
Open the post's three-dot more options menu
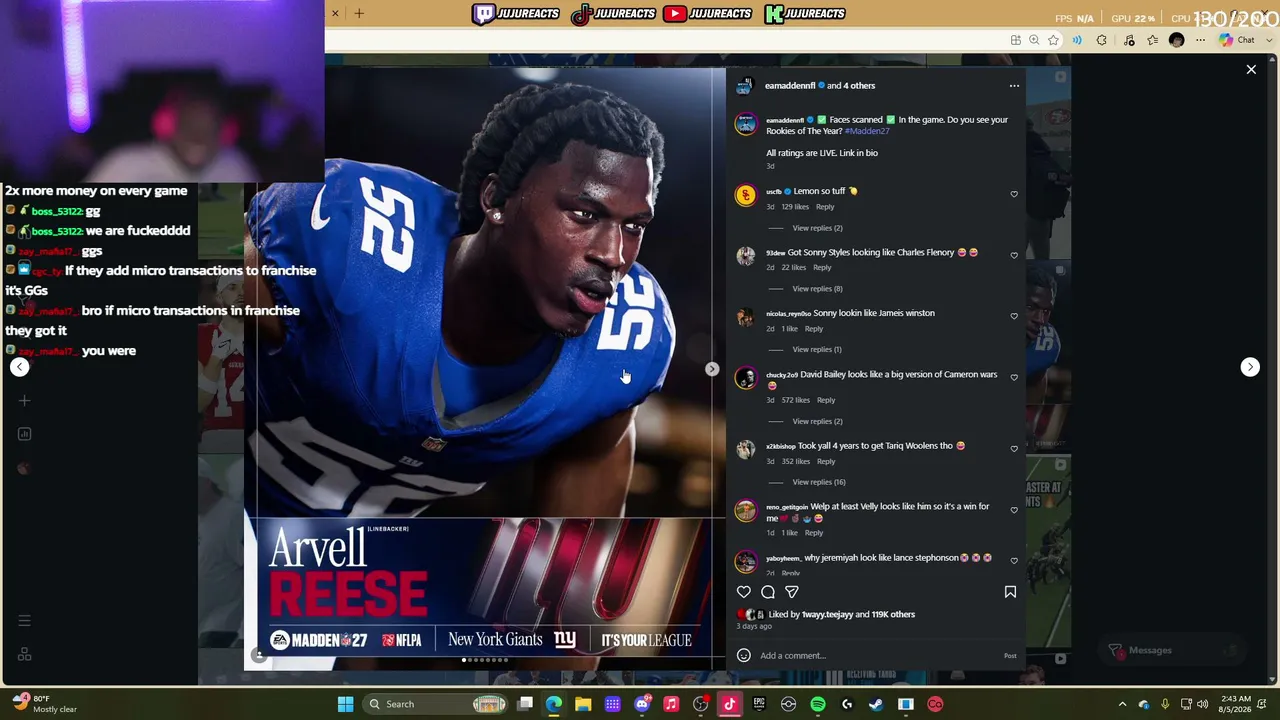click(1014, 86)
